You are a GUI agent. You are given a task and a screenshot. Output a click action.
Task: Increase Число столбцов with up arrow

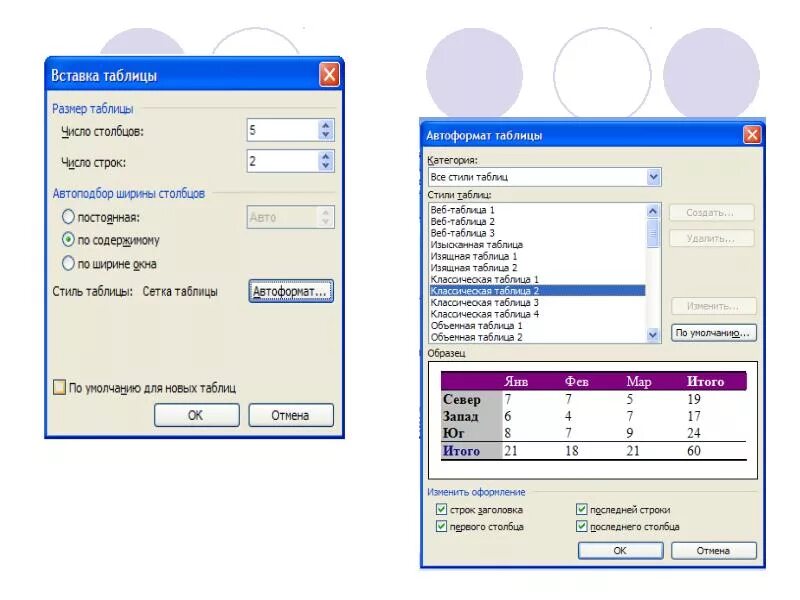tap(326, 125)
